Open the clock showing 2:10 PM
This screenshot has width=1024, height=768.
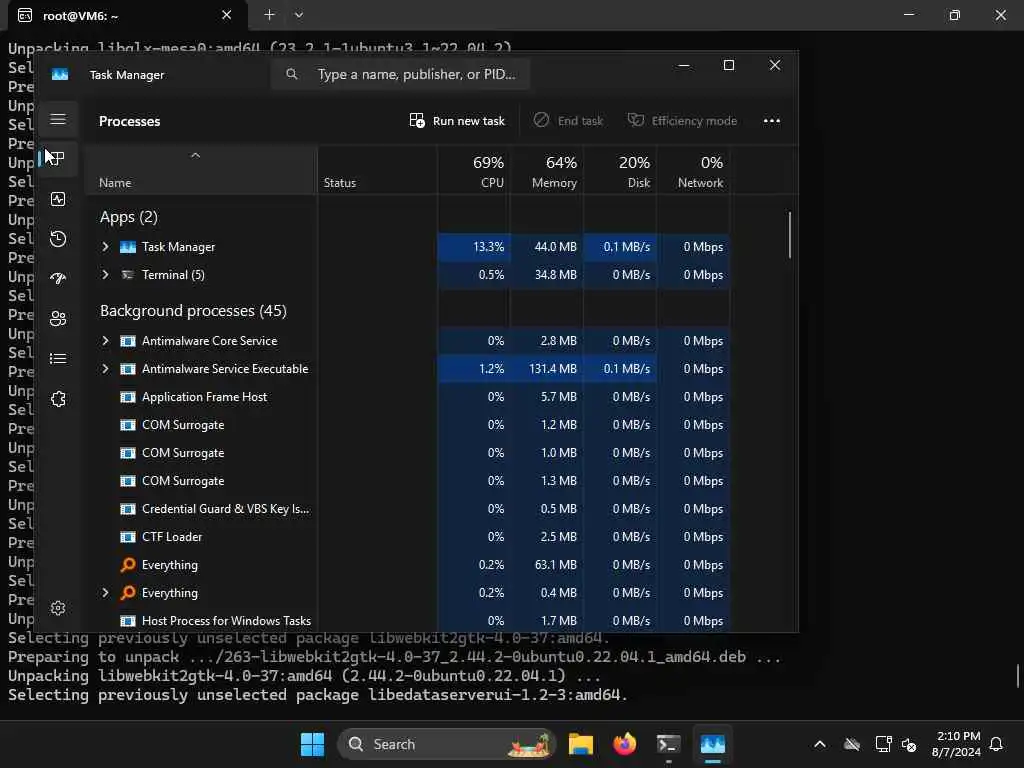pos(958,744)
